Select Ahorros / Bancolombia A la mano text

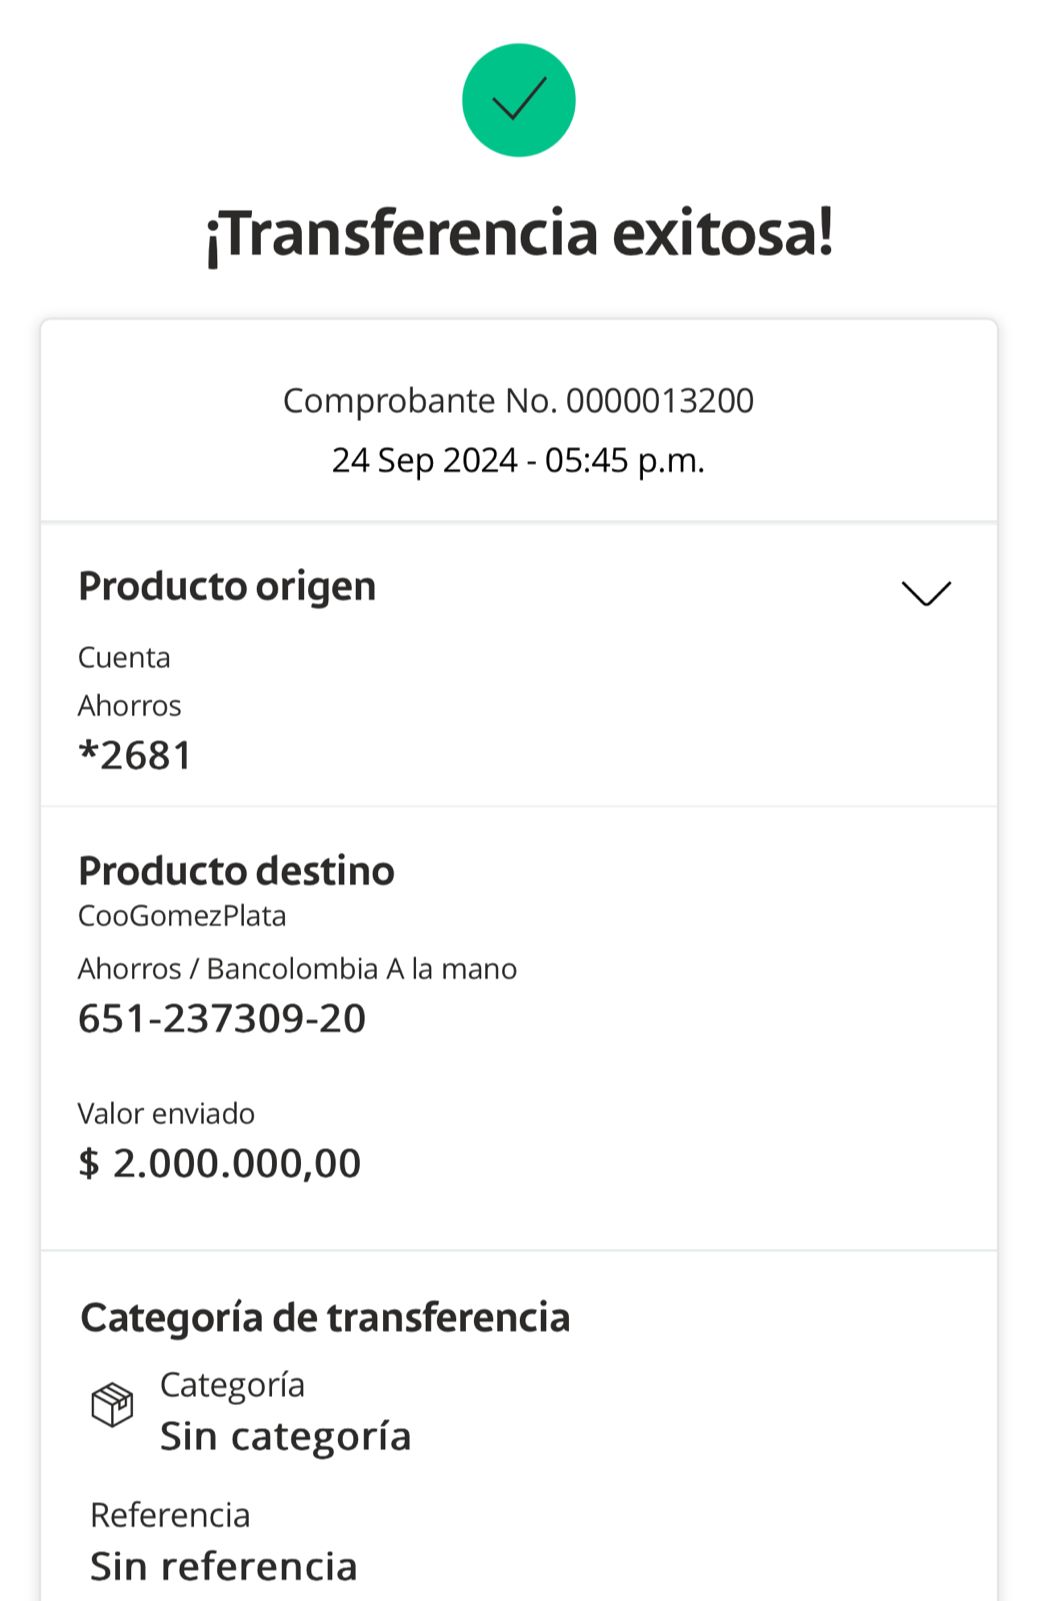pos(297,969)
